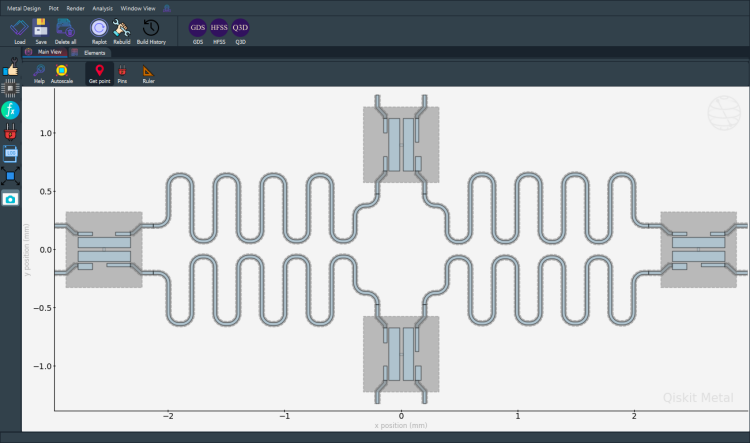Screen dimensions: 750x443
Task: Open the HFSS renderer
Action: click(219, 32)
